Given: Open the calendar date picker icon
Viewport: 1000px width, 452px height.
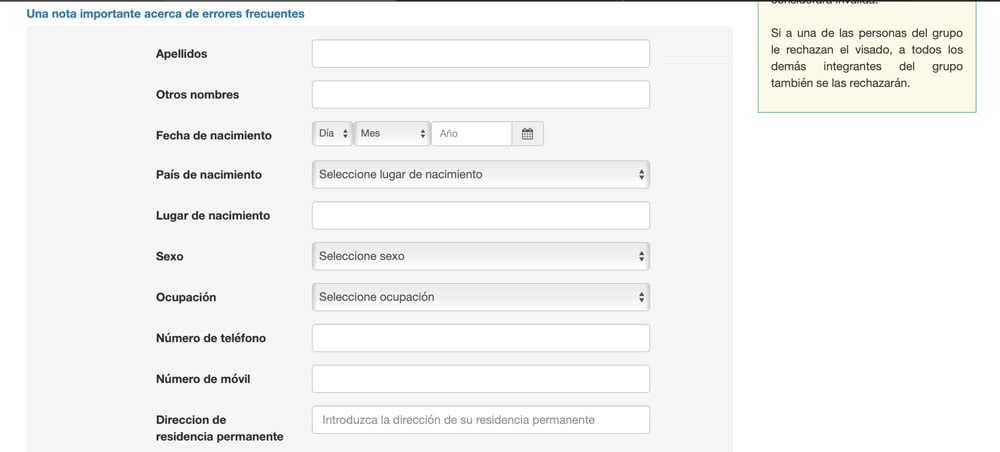Looking at the screenshot, I should point(527,134).
